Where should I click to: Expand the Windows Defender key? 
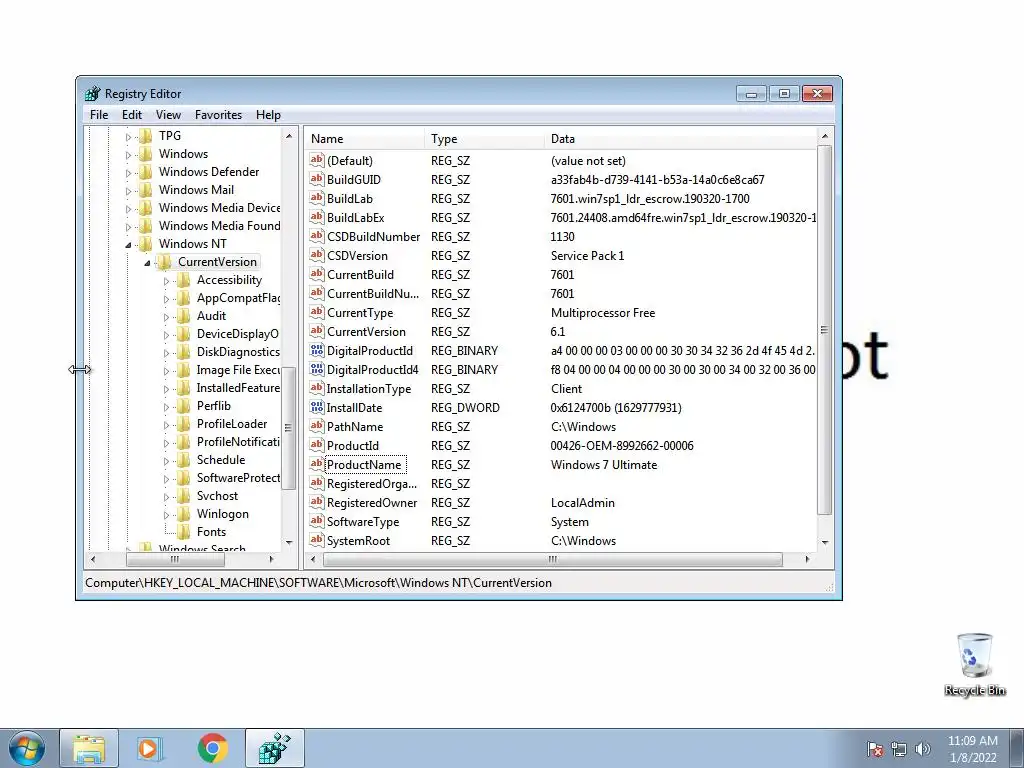[128, 173]
